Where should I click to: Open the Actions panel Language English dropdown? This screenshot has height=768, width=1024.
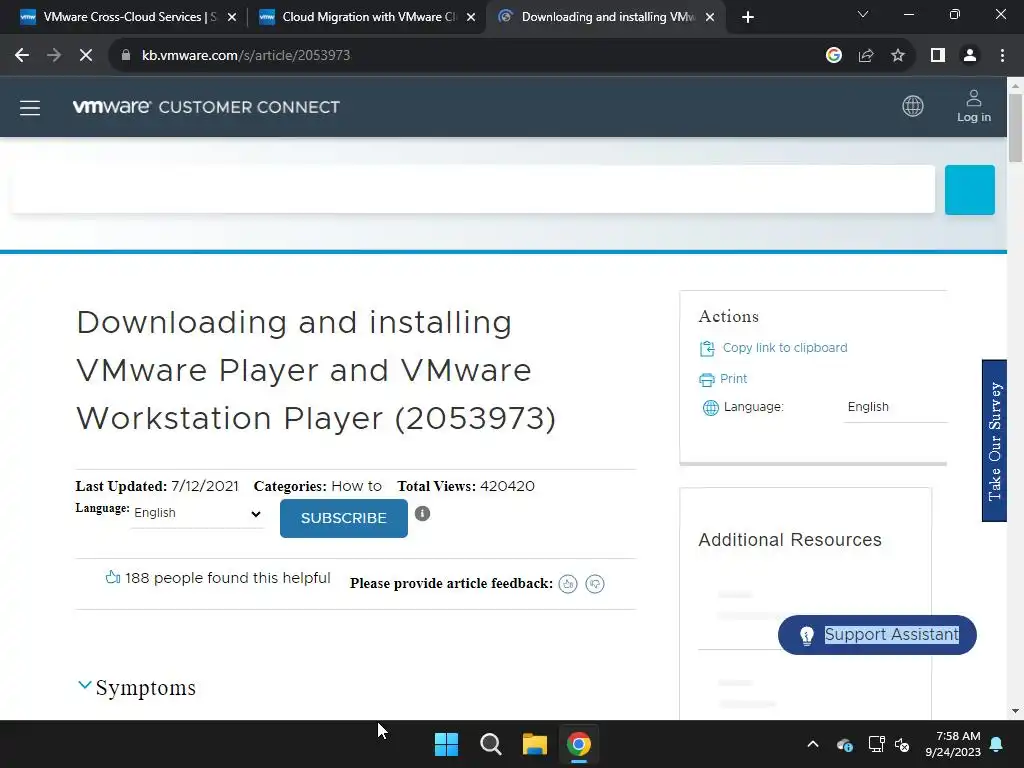[895, 407]
